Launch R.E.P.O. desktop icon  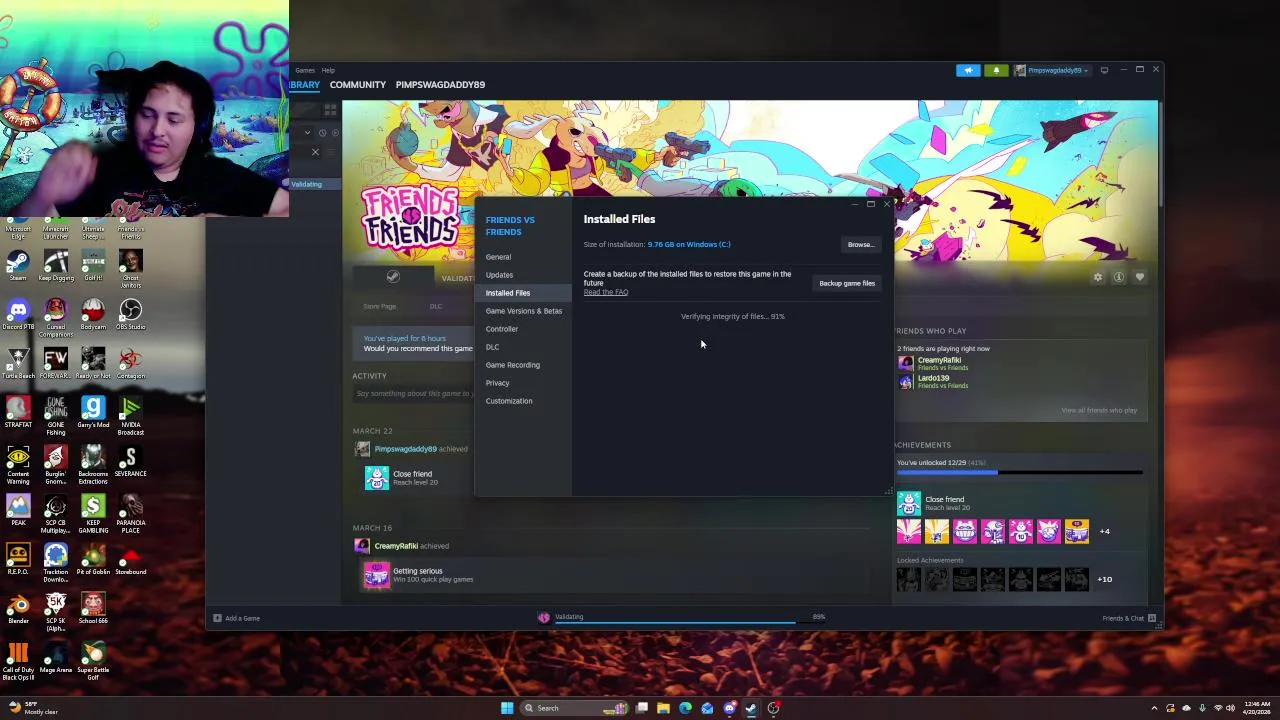click(x=18, y=559)
